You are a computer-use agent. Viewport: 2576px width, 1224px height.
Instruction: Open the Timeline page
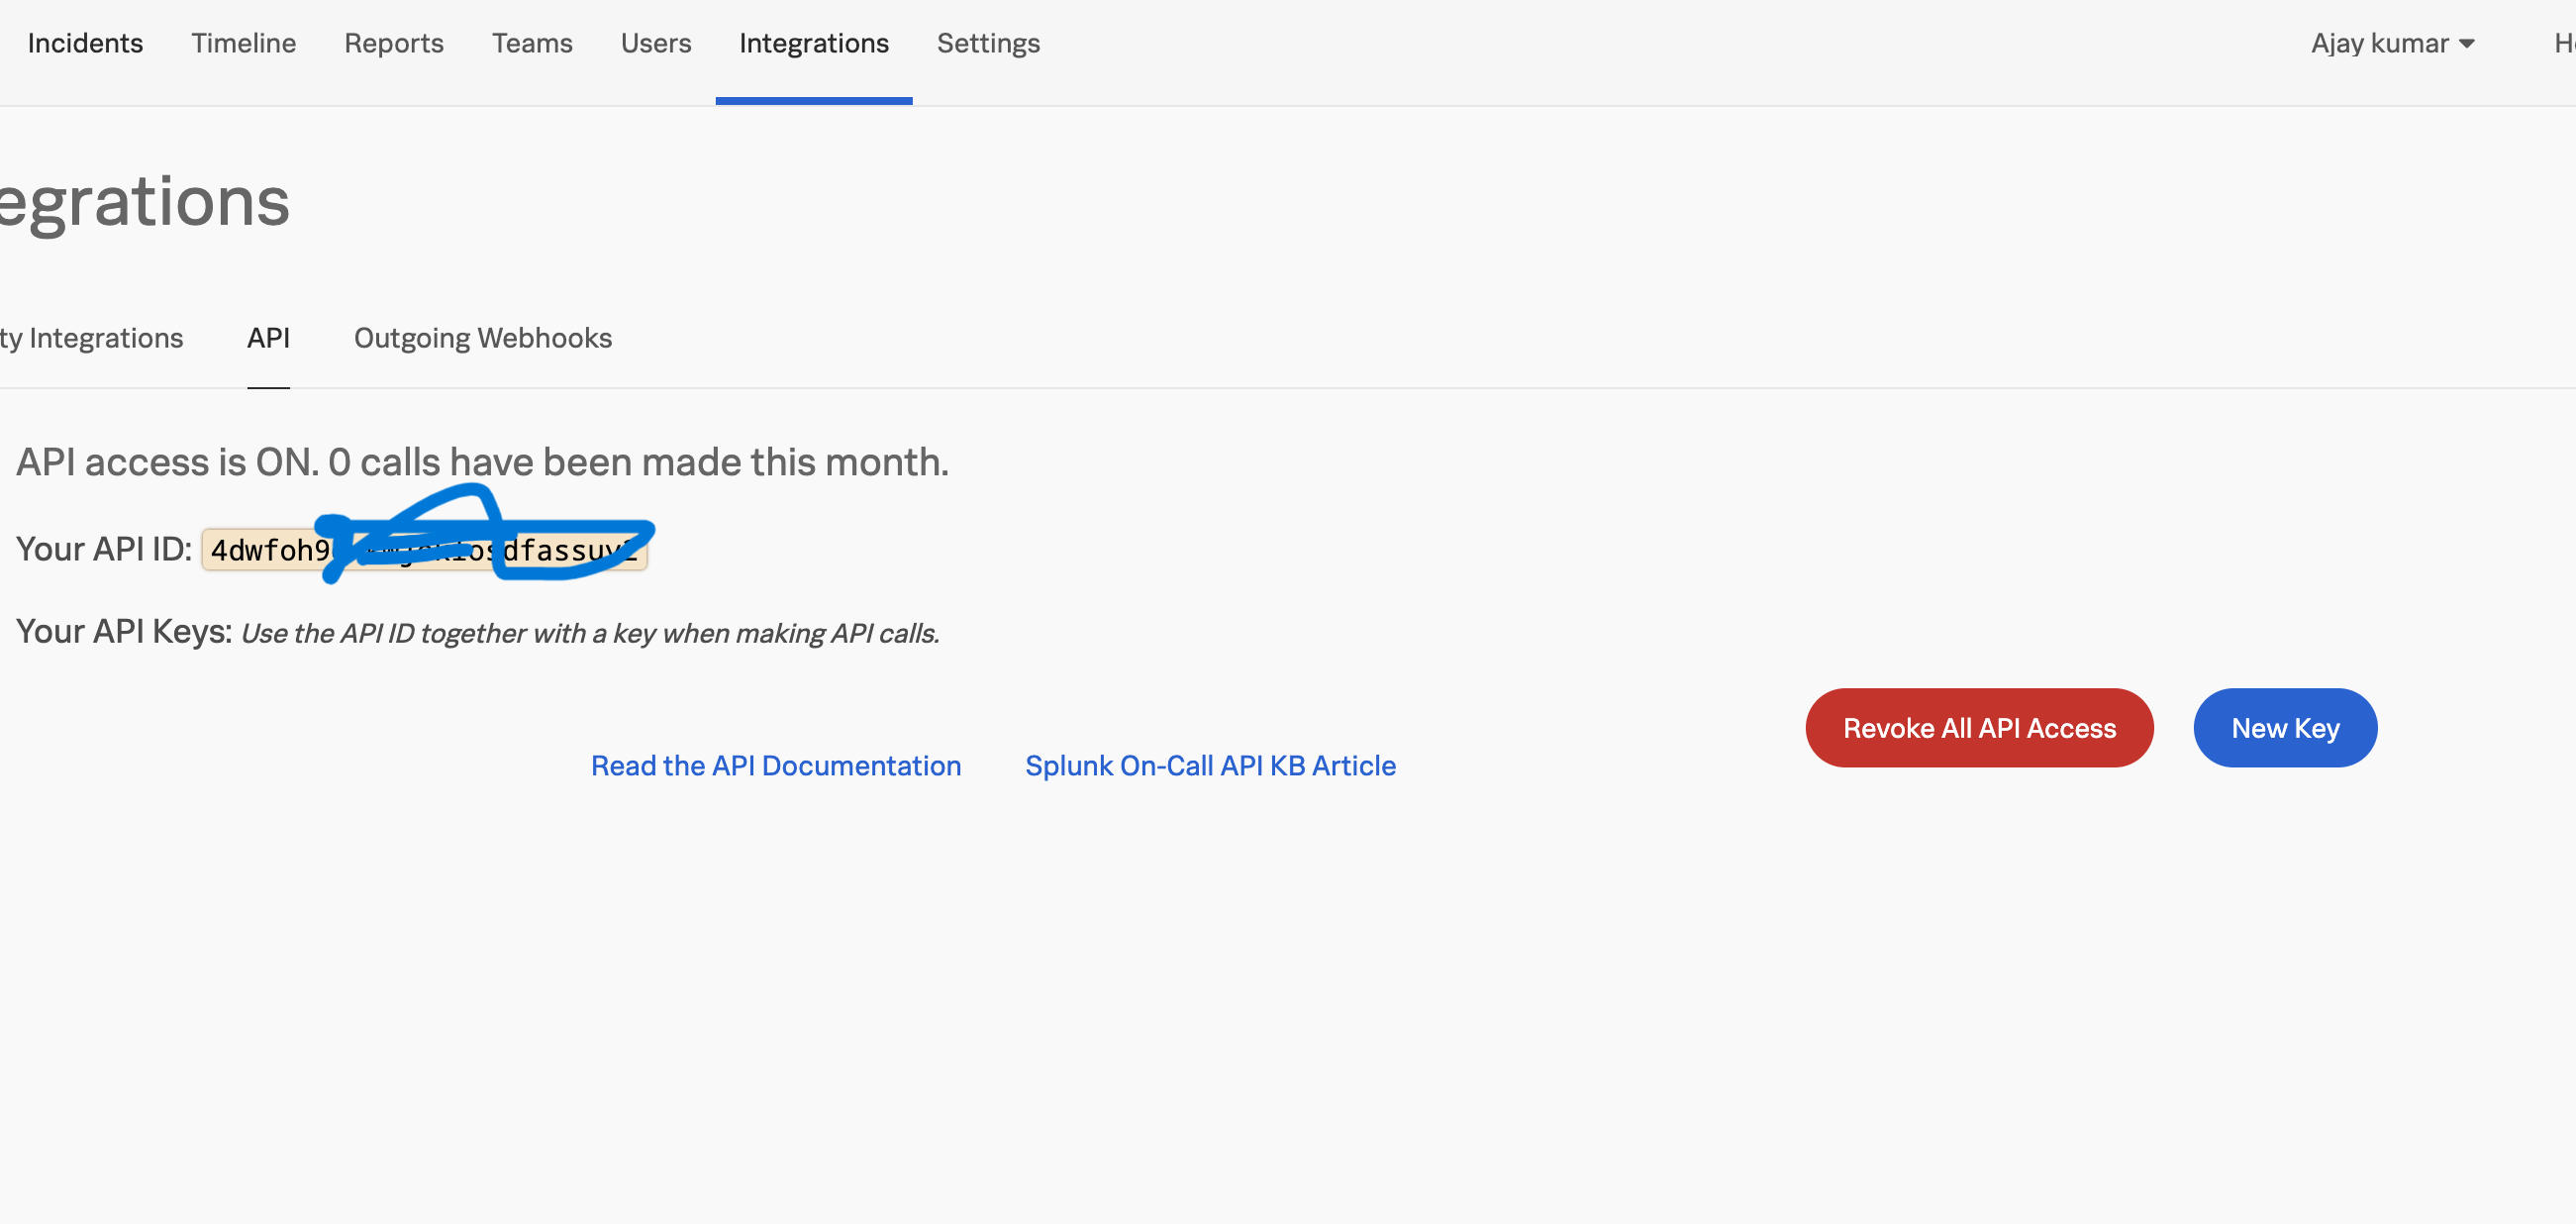point(243,43)
